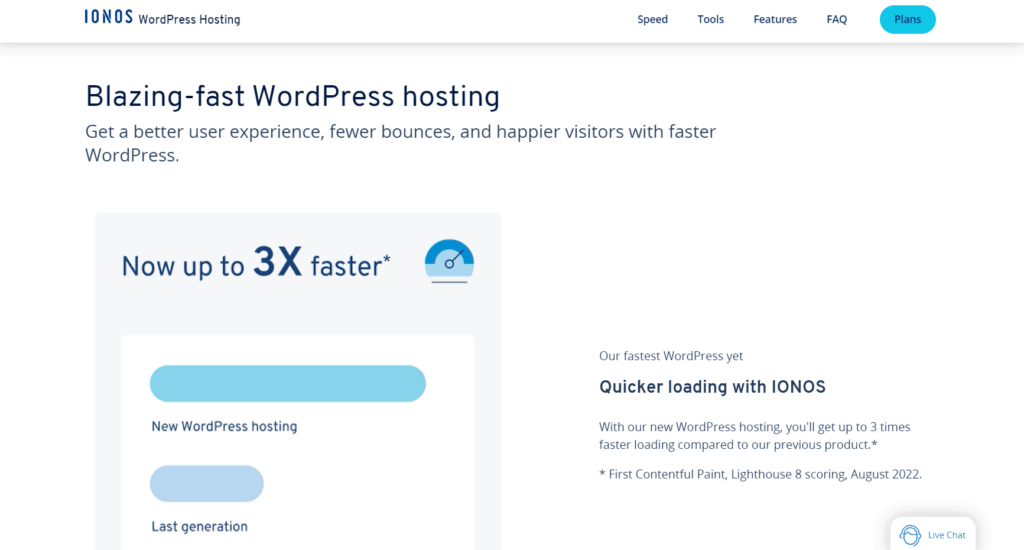The height and width of the screenshot is (550, 1024).
Task: Click the IONOS logo
Action: [108, 17]
